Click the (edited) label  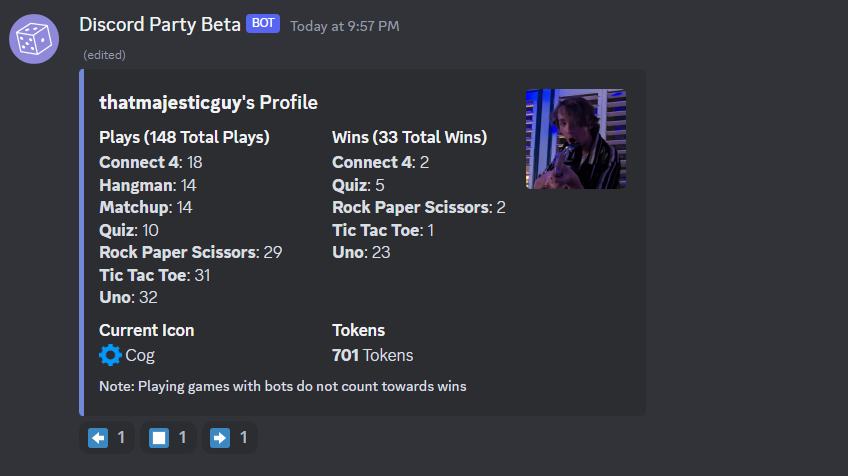click(x=104, y=55)
